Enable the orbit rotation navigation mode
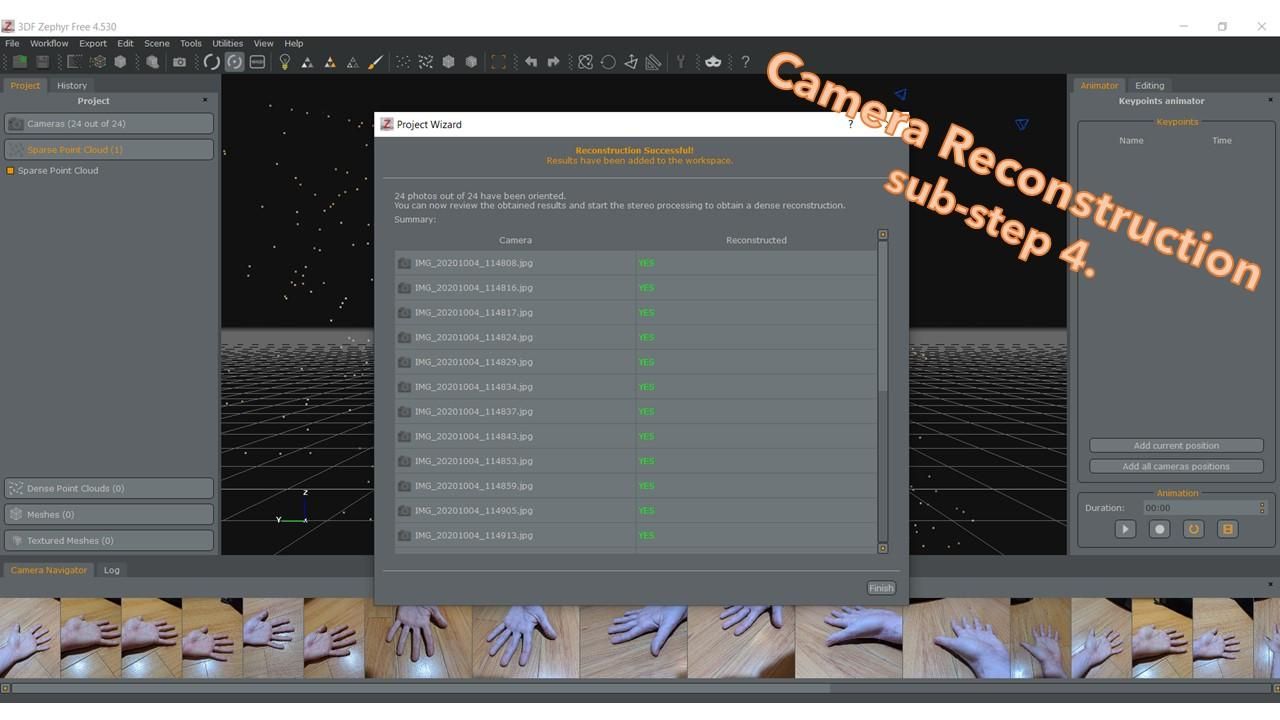 [x=235, y=61]
